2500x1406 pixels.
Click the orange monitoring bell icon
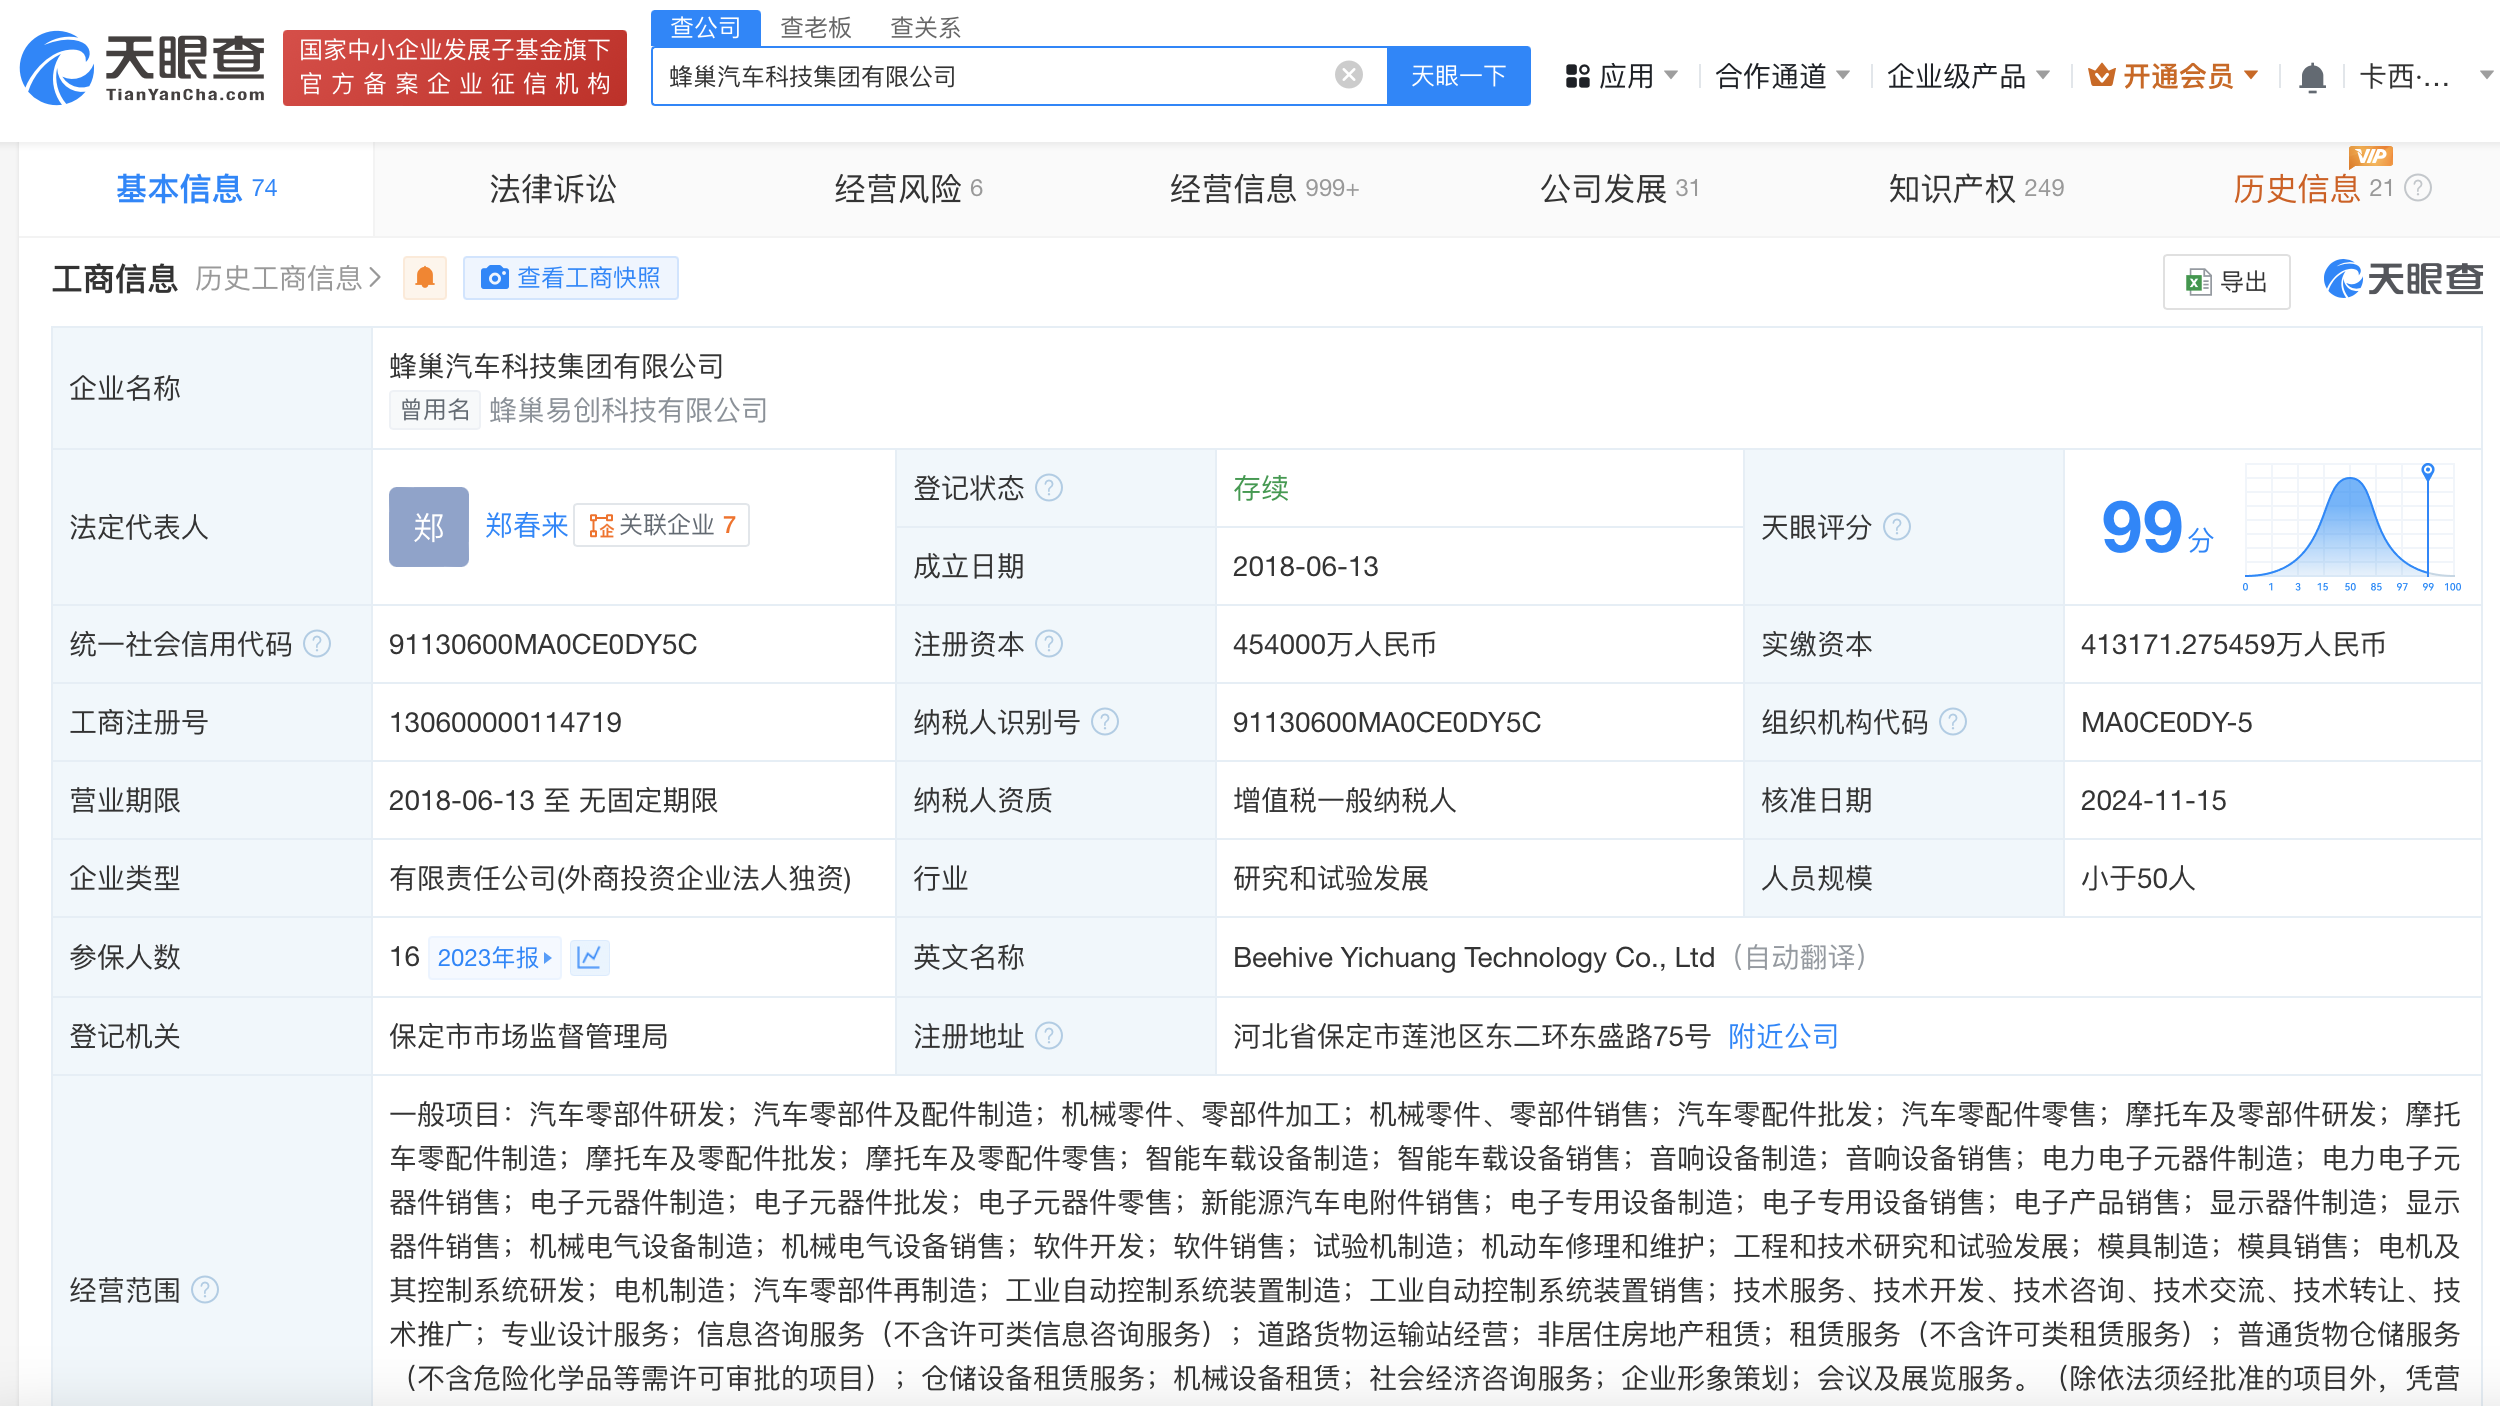[425, 278]
